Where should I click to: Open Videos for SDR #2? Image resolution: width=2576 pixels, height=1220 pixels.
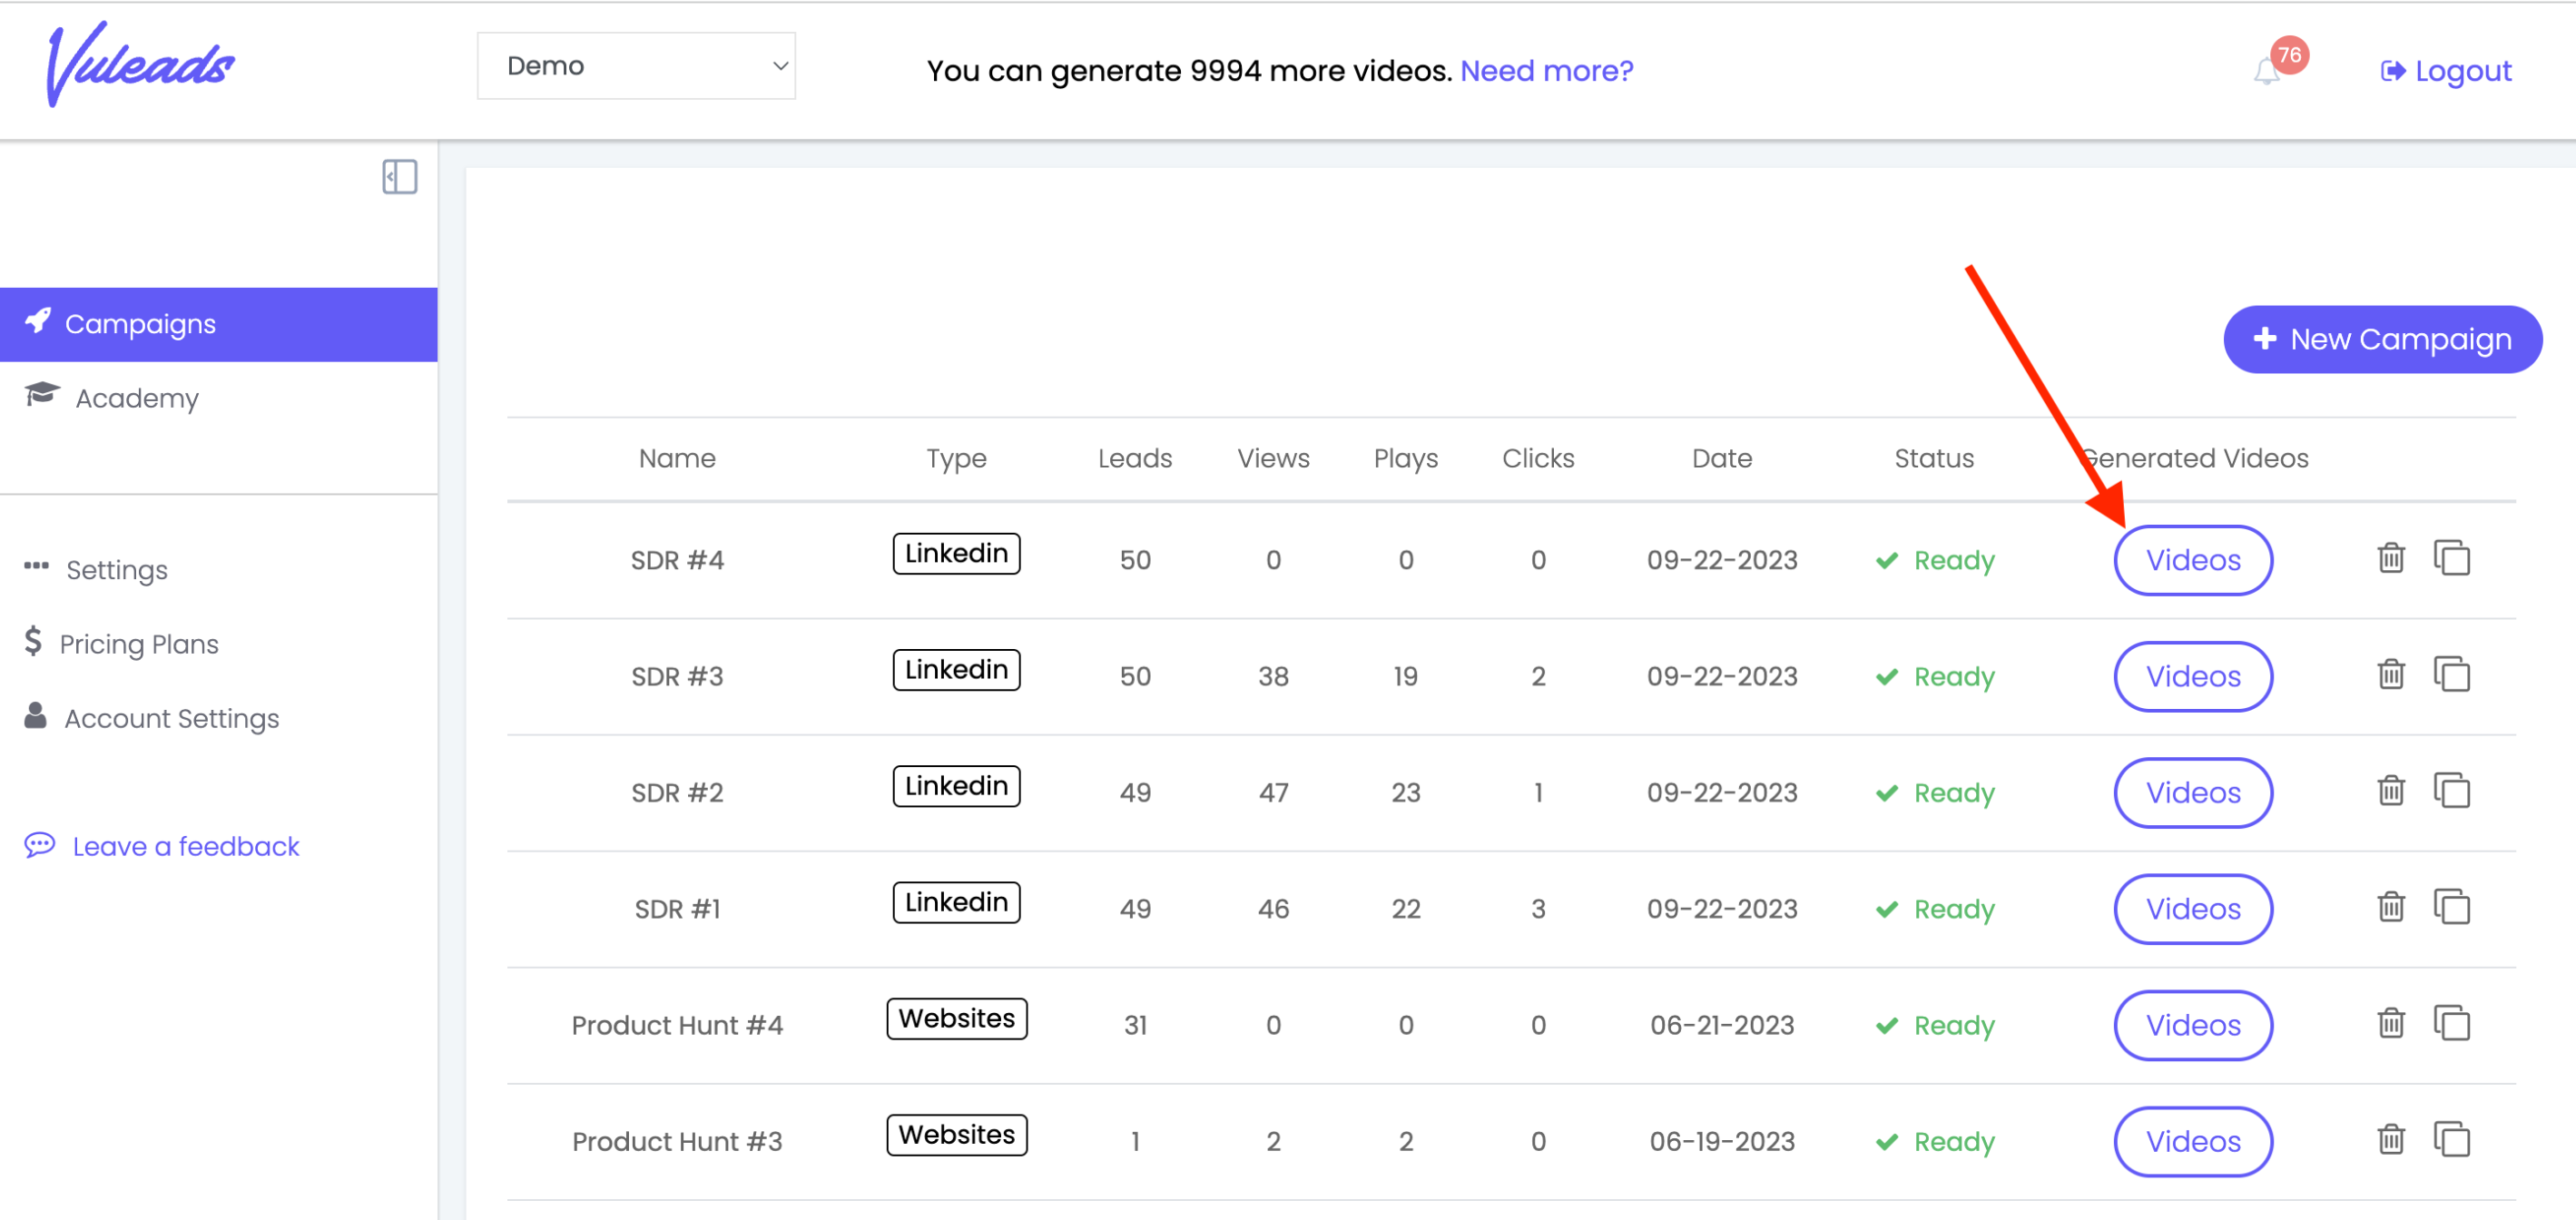[2192, 792]
